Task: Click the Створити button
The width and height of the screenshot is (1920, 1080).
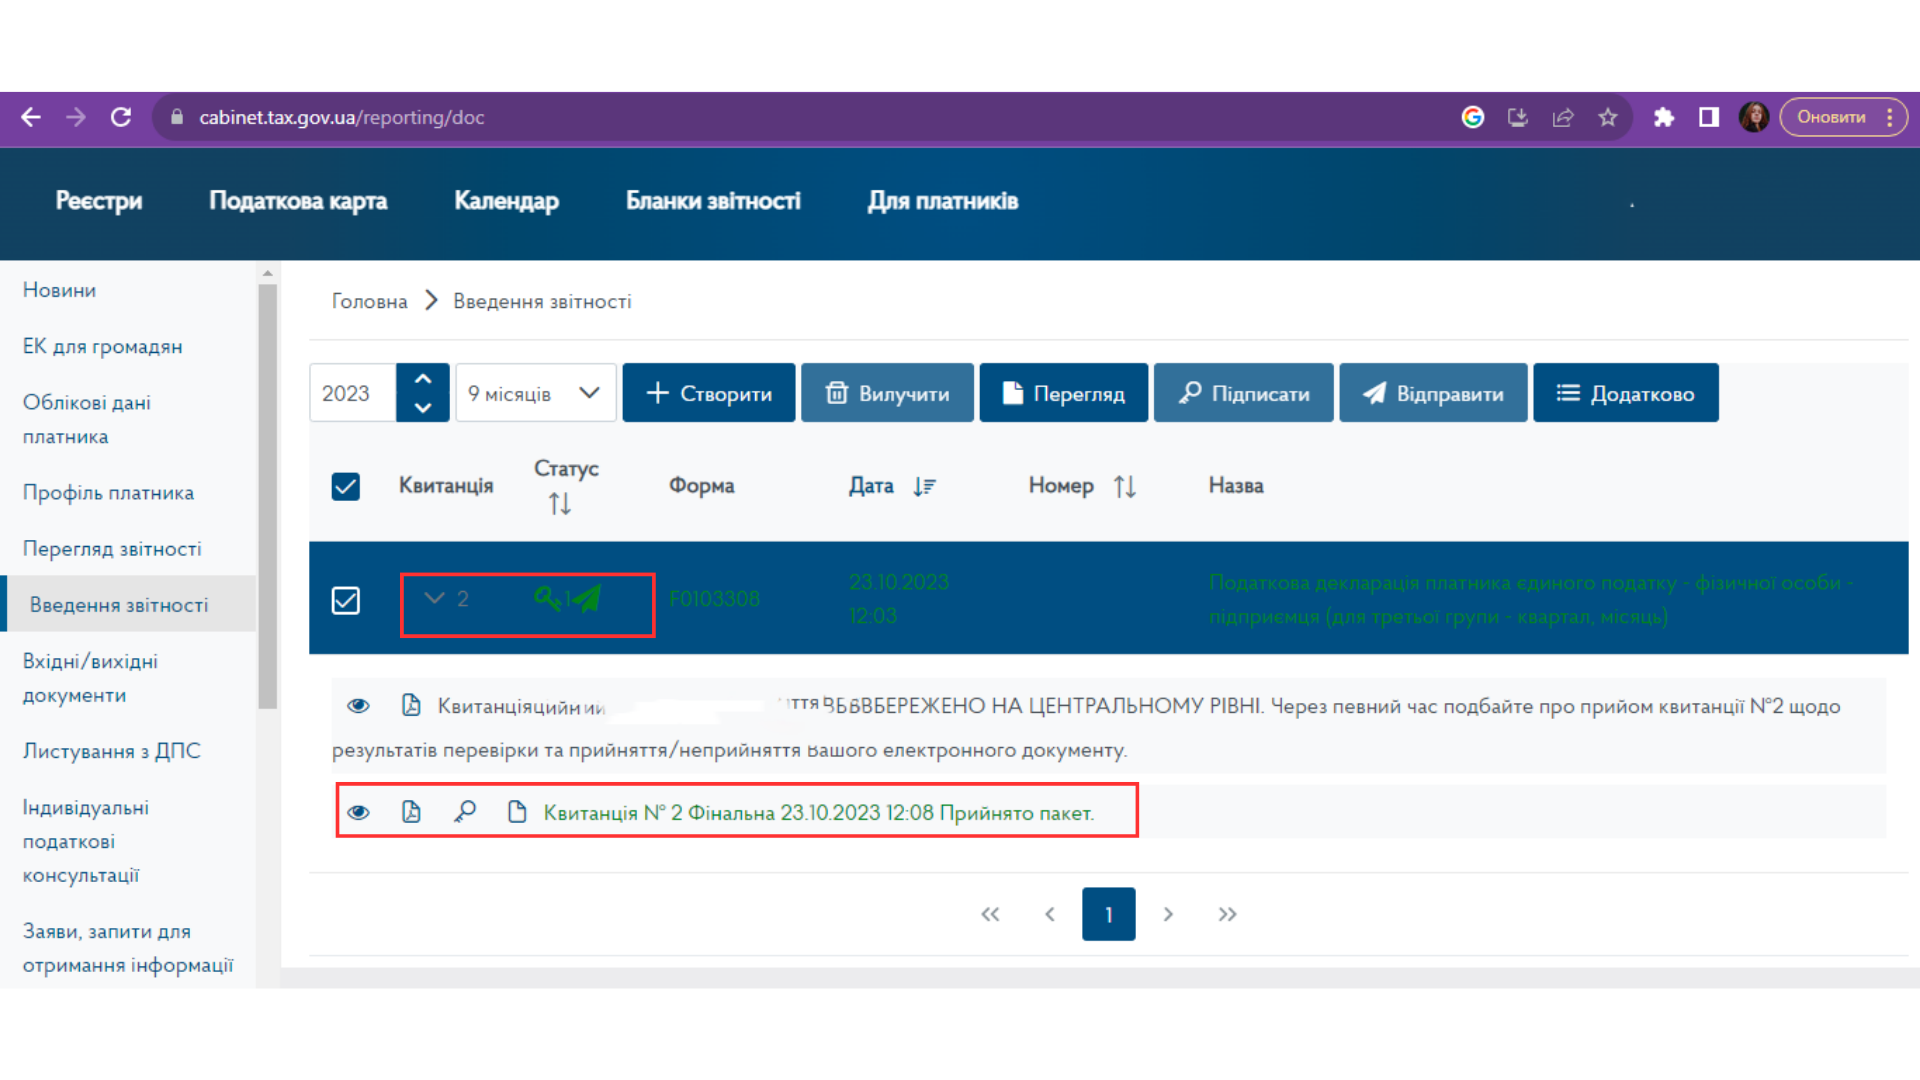Action: pyautogui.click(x=709, y=393)
